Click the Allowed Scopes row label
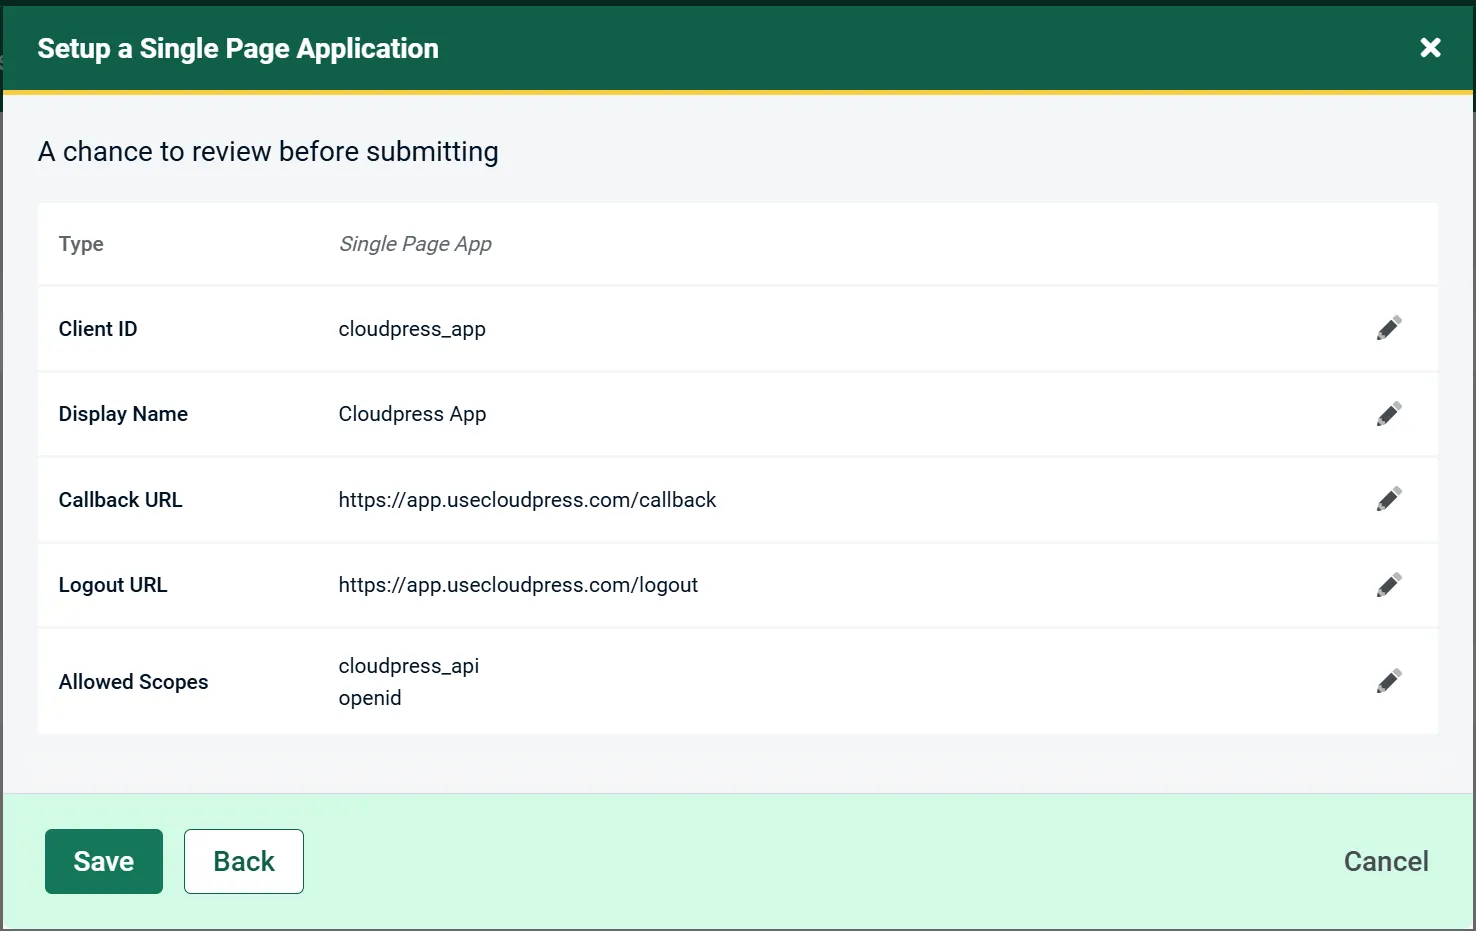The height and width of the screenshot is (931, 1476). click(x=133, y=681)
